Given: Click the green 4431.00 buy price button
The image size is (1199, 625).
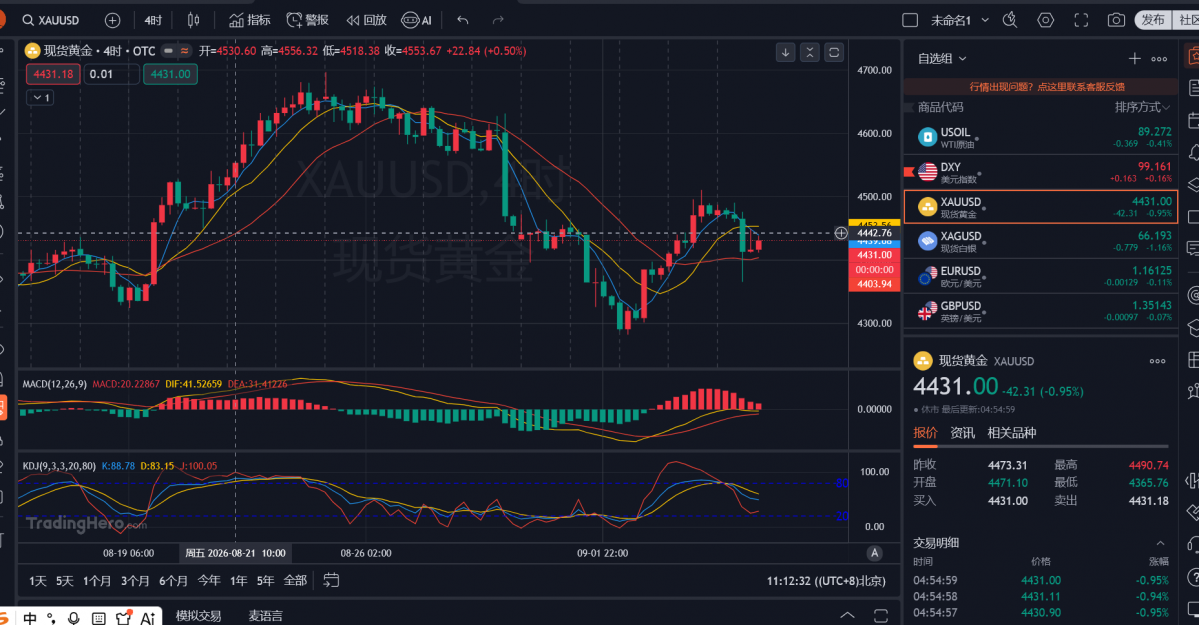Looking at the screenshot, I should (171, 74).
